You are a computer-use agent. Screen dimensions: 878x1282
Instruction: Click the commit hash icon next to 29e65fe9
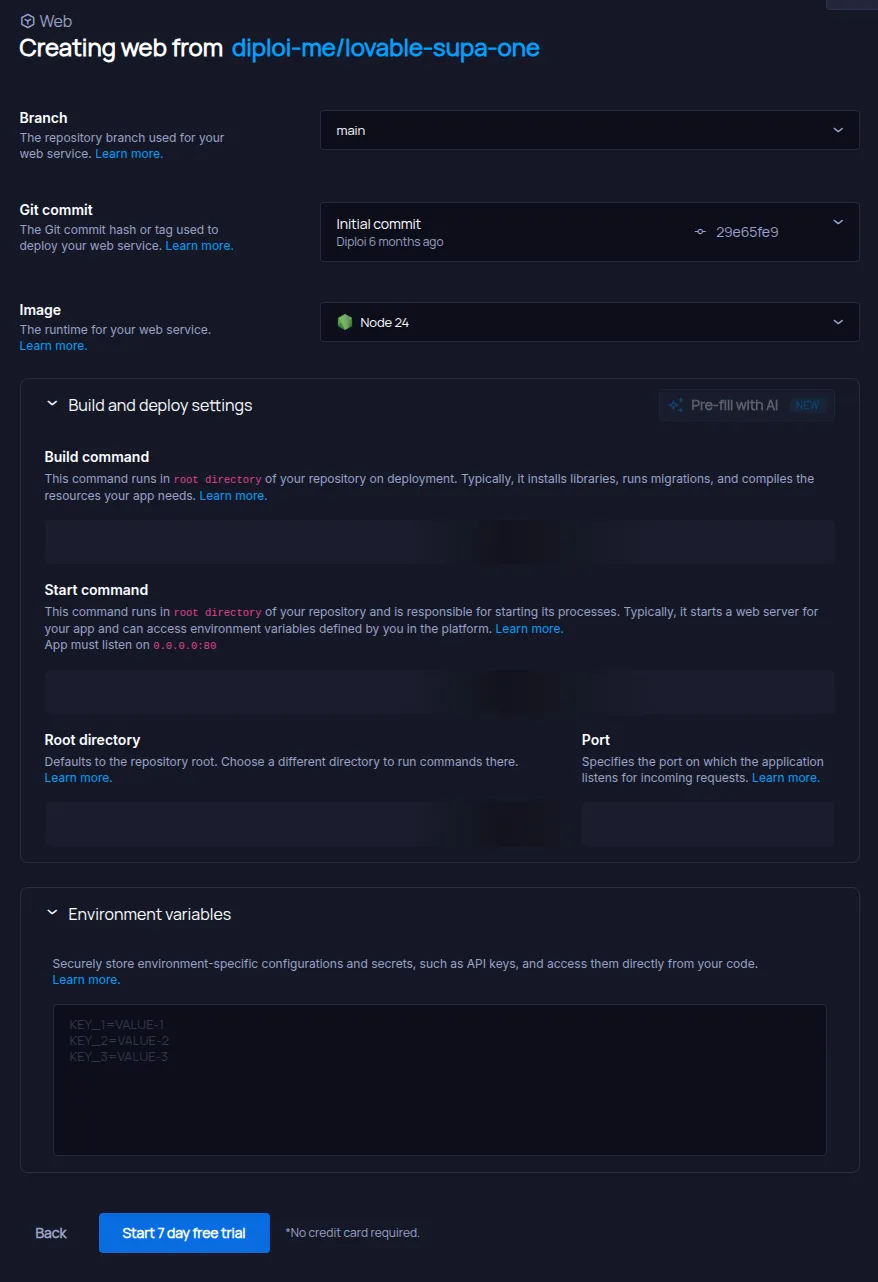pos(700,231)
